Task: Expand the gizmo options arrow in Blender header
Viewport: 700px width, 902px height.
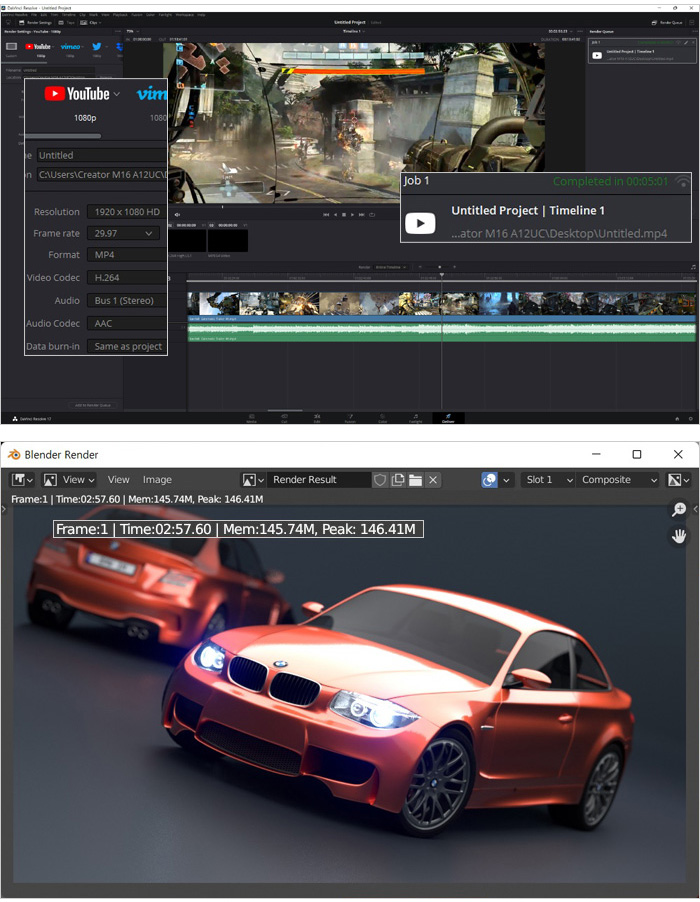Action: pos(506,480)
